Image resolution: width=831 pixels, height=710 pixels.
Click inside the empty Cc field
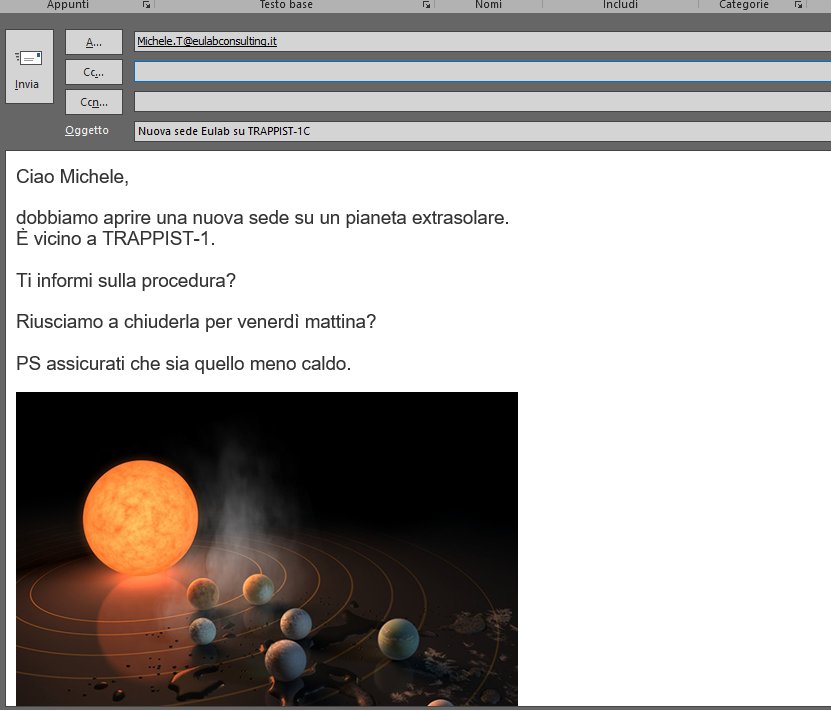point(400,71)
